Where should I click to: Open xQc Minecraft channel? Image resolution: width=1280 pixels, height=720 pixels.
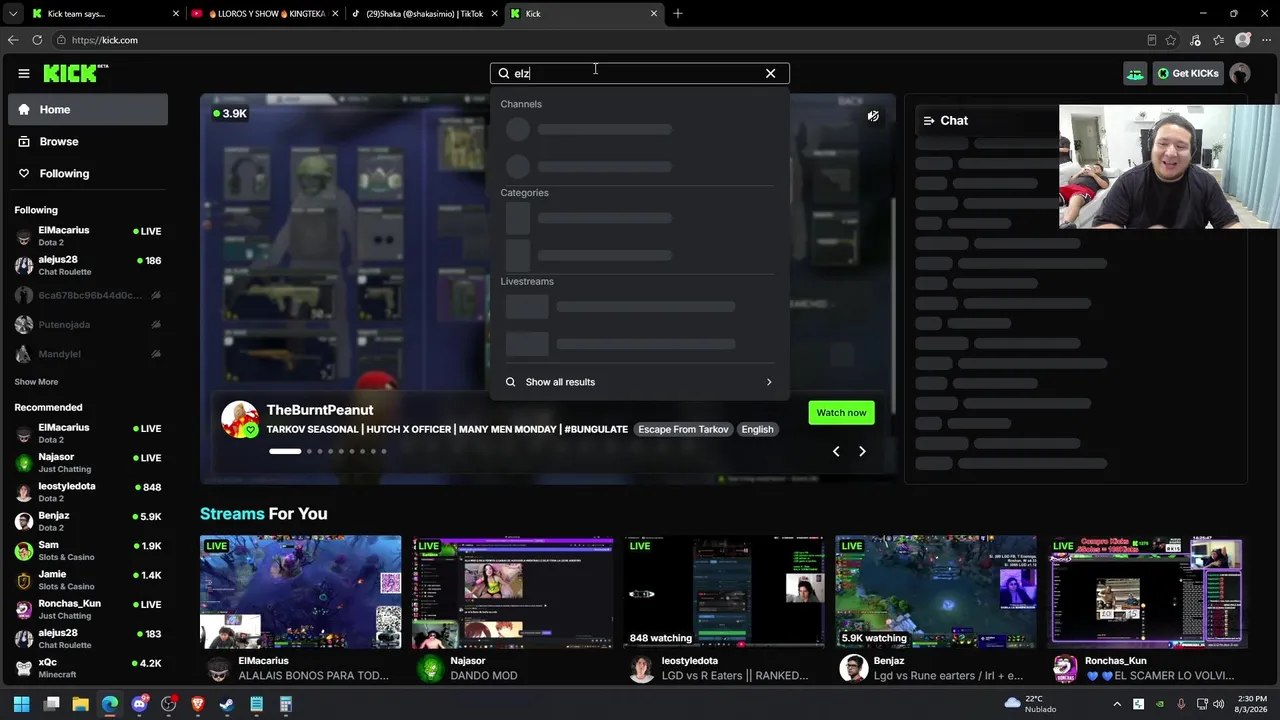coord(88,668)
